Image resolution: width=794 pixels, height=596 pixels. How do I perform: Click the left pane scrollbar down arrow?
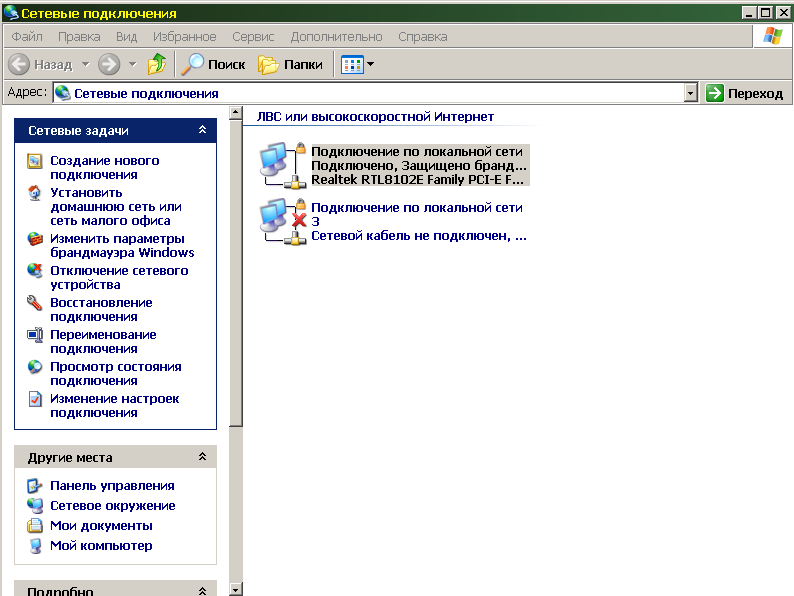pos(236,589)
